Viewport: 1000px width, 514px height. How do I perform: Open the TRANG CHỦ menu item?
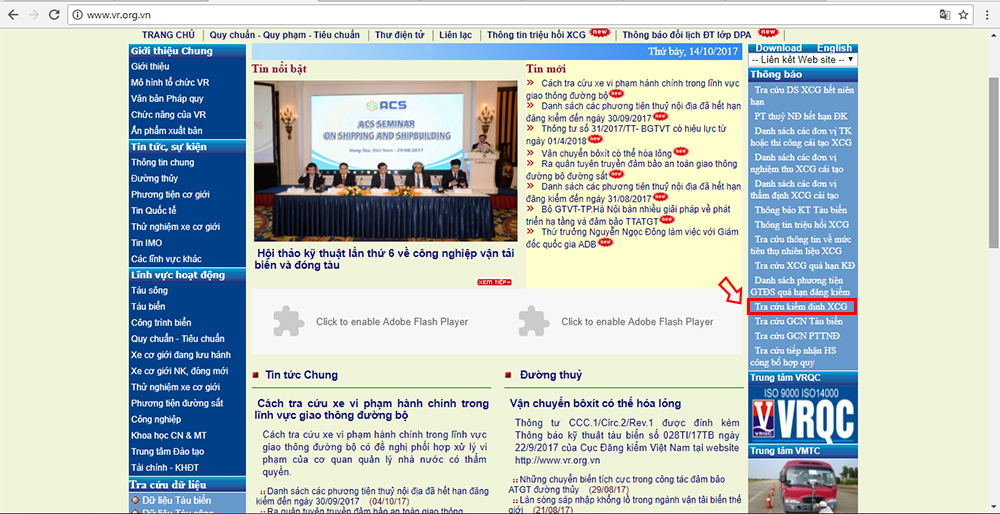[x=168, y=35]
